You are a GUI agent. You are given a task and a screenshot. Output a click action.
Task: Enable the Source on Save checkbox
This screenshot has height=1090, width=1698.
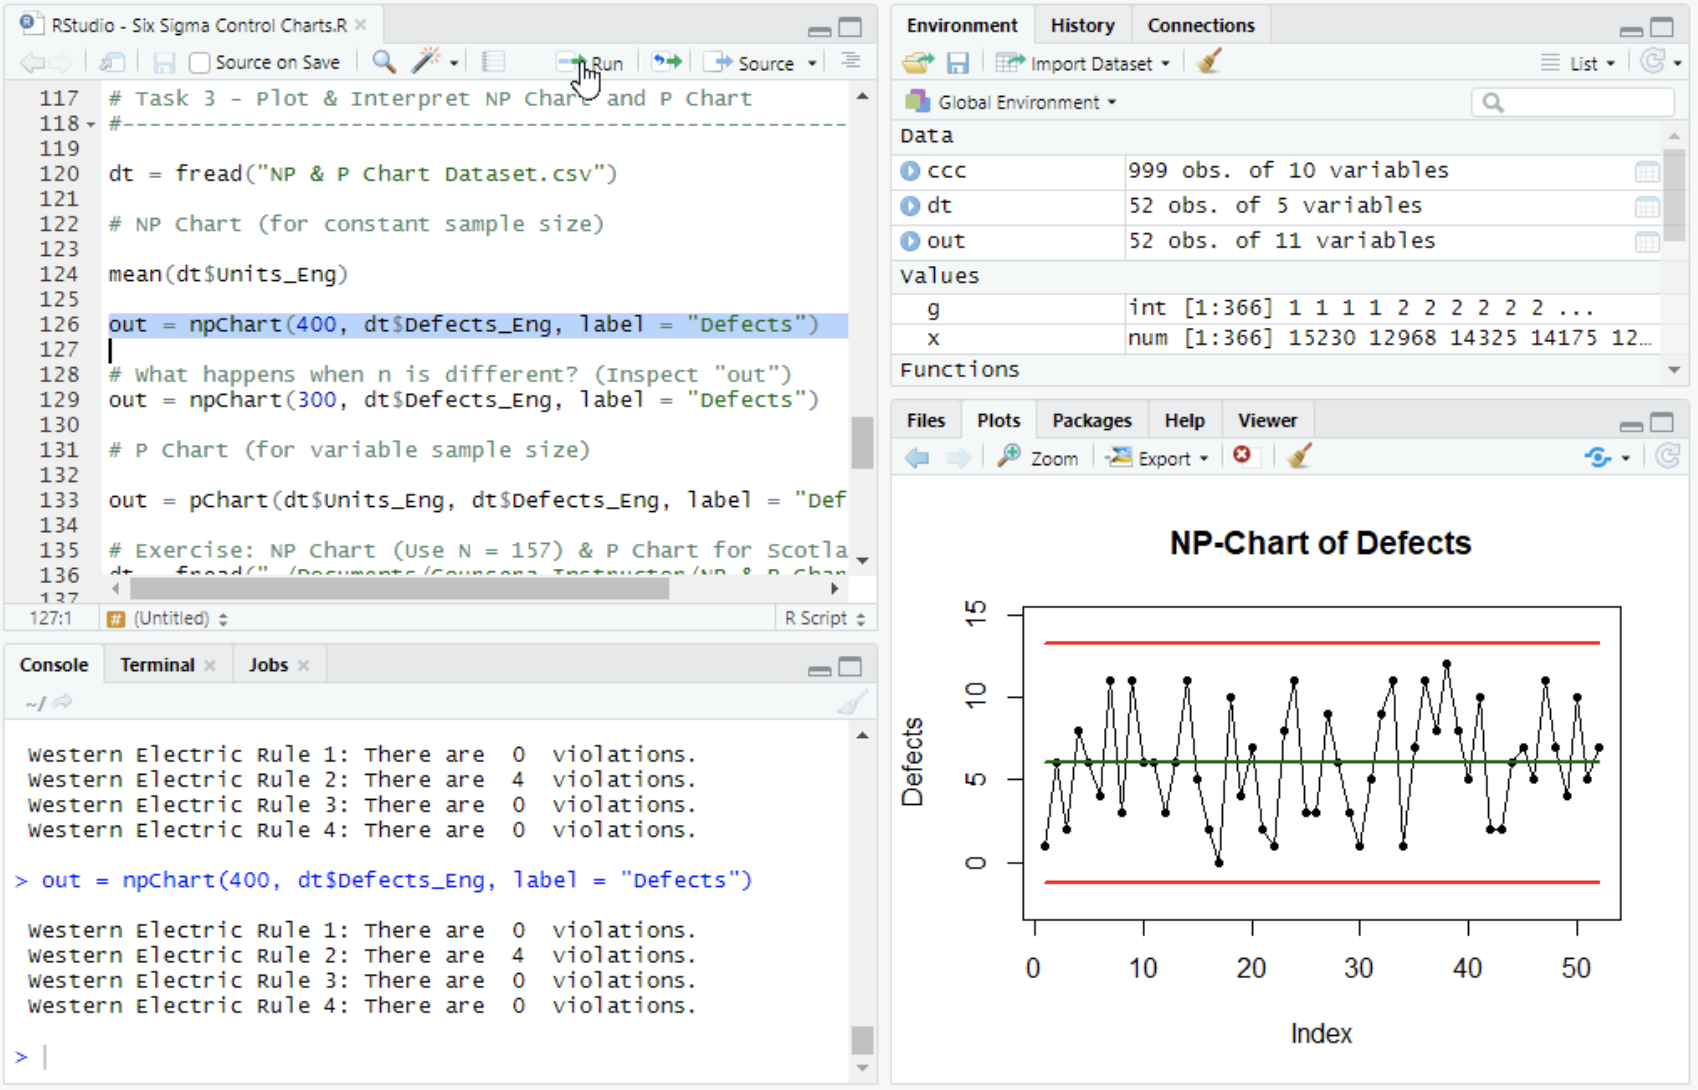(200, 63)
